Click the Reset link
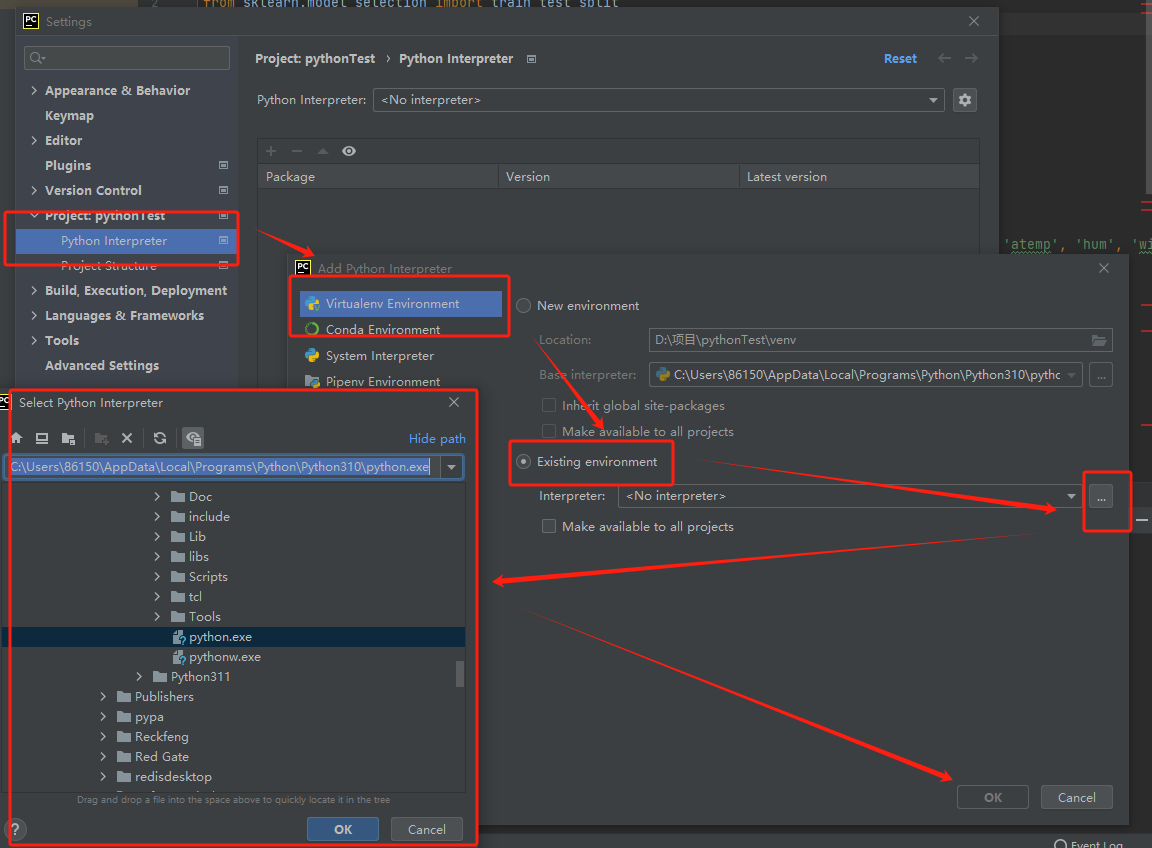This screenshot has height=848, width=1152. coord(900,59)
